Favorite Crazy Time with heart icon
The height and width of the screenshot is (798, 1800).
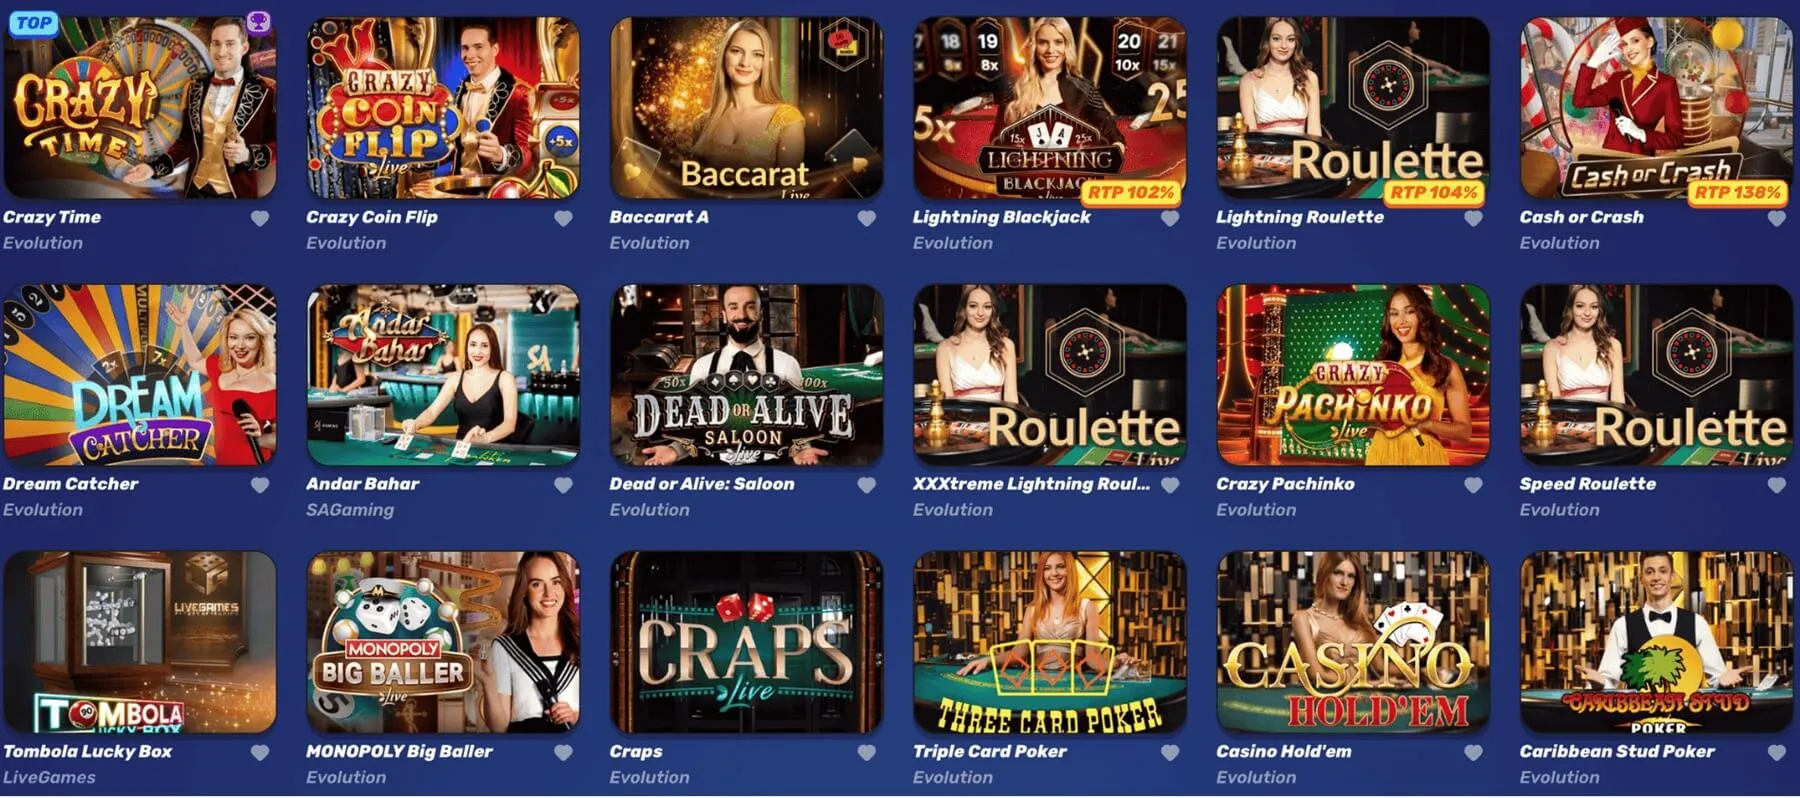(260, 218)
